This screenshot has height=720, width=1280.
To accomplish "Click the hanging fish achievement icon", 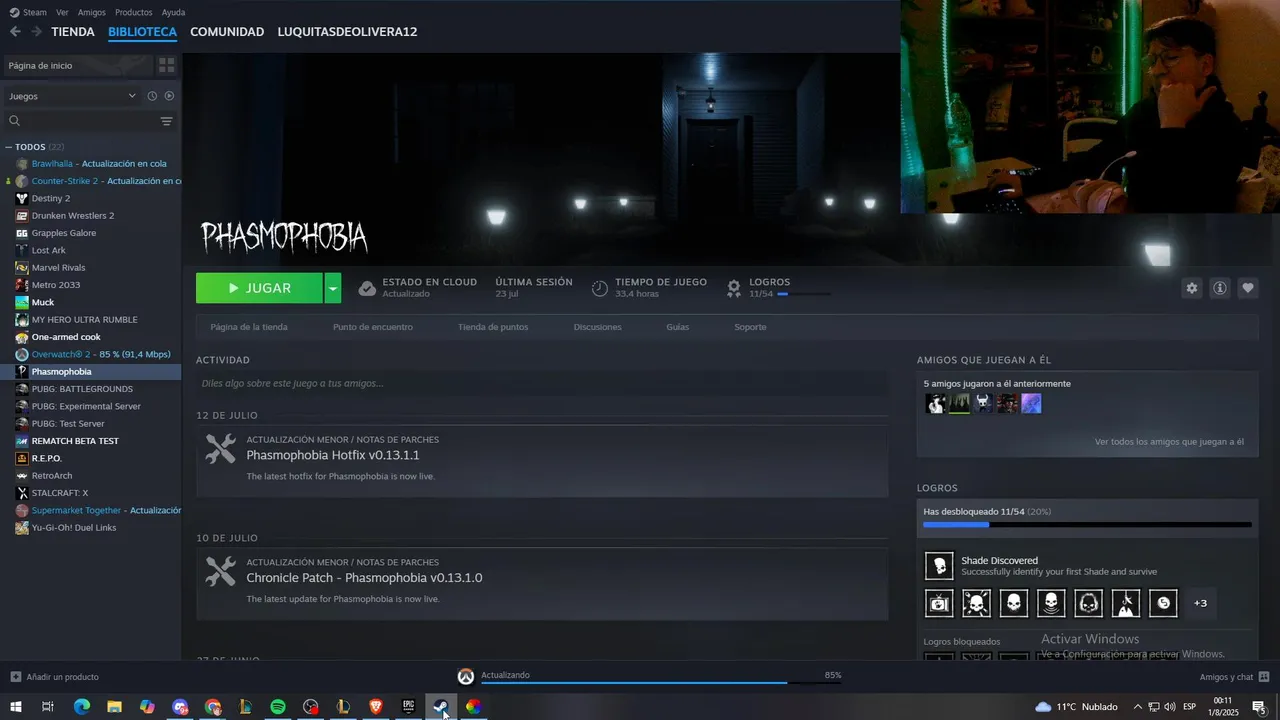I will click(1126, 603).
